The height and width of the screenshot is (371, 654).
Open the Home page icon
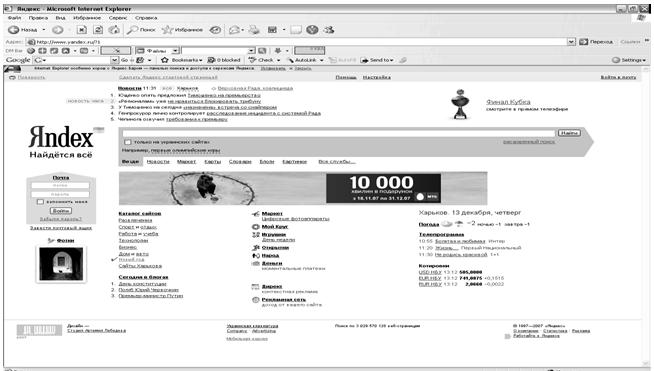114,30
